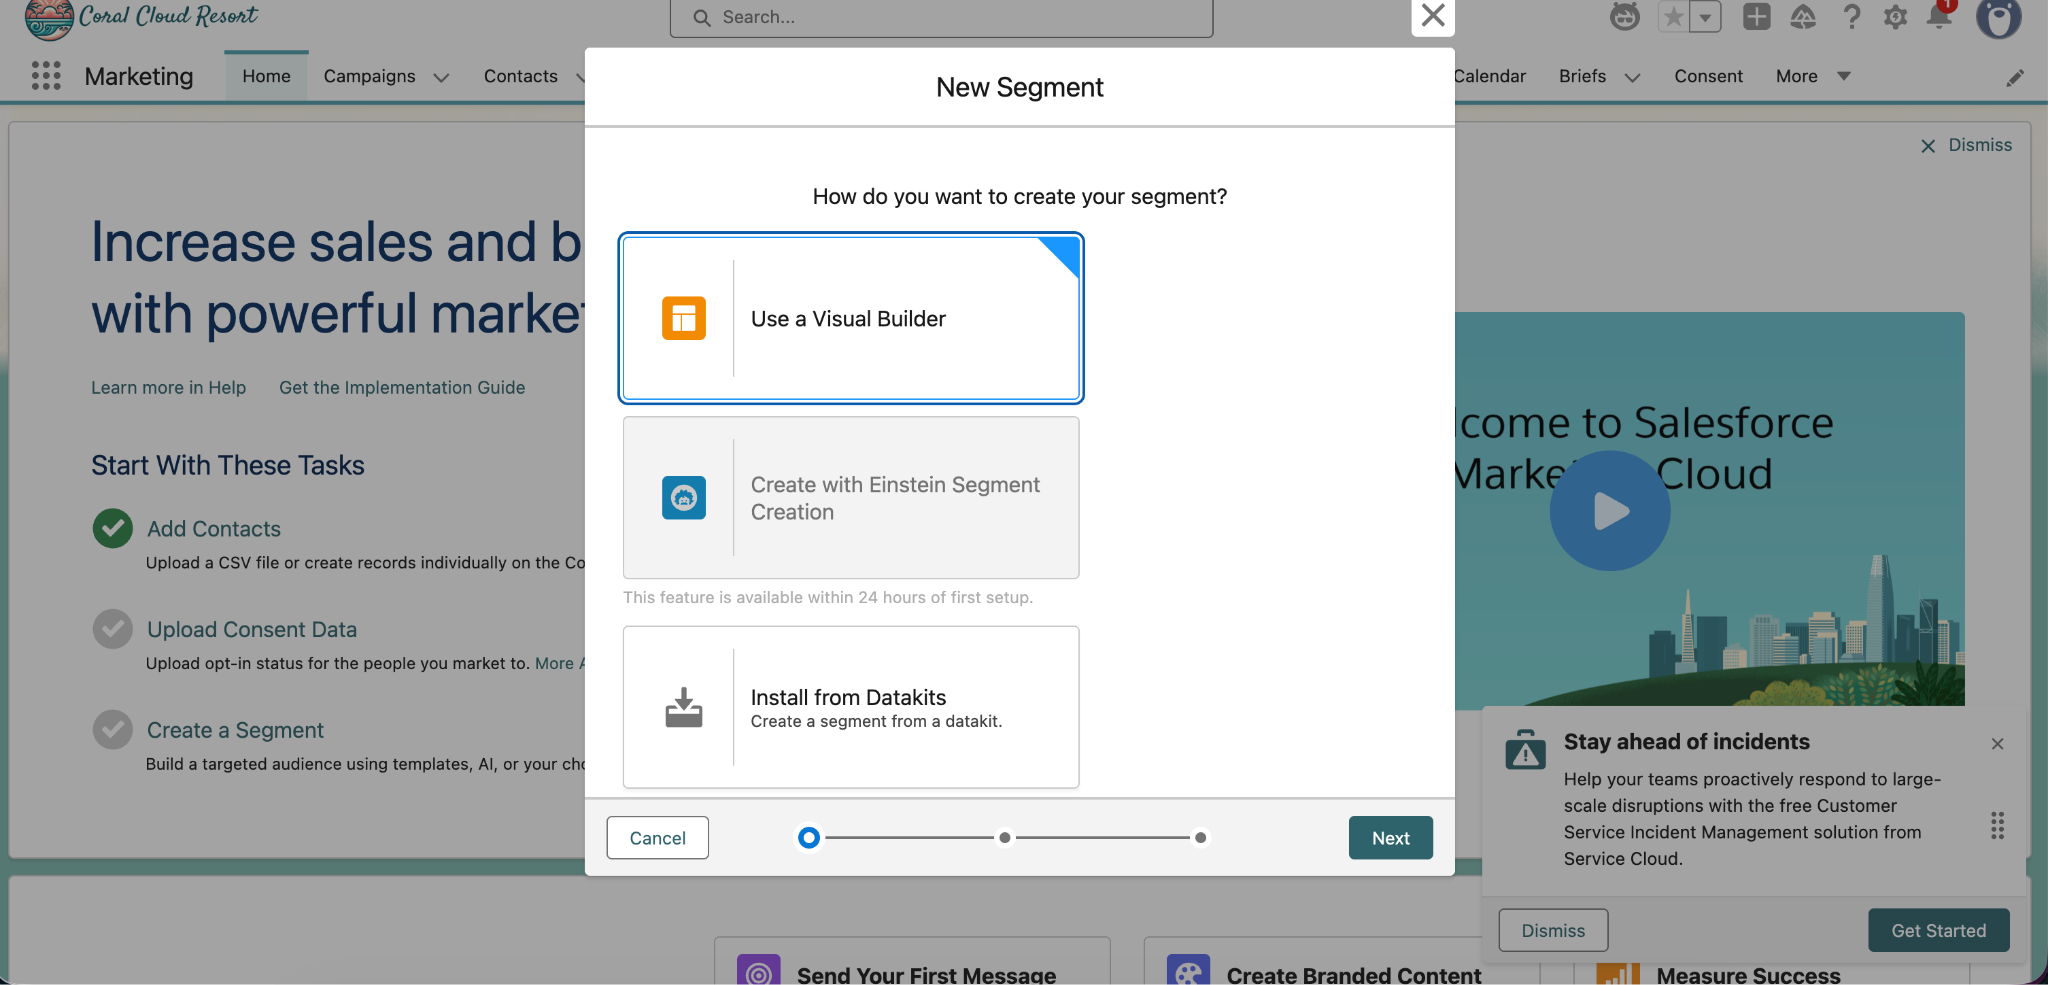Dismiss the incidents prompt
The height and width of the screenshot is (985, 2048).
pyautogui.click(x=1553, y=930)
